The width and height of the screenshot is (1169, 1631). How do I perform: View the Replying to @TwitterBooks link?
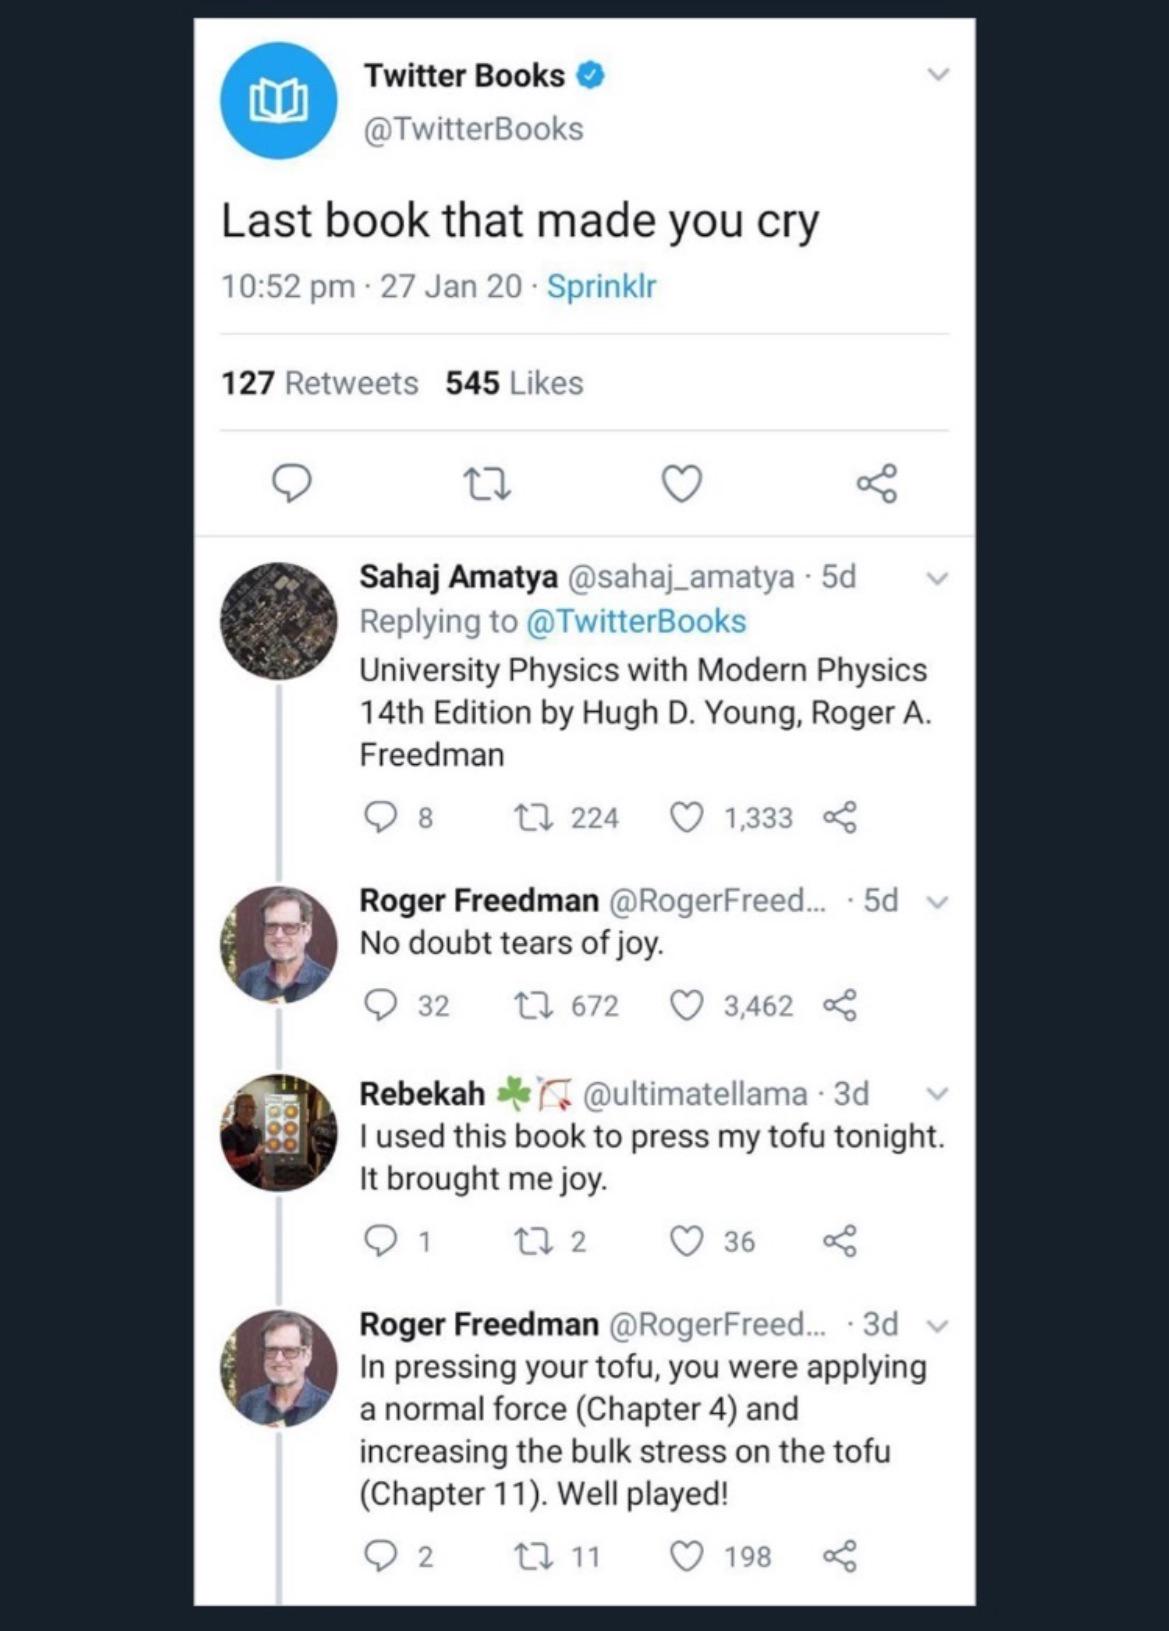[x=634, y=621]
